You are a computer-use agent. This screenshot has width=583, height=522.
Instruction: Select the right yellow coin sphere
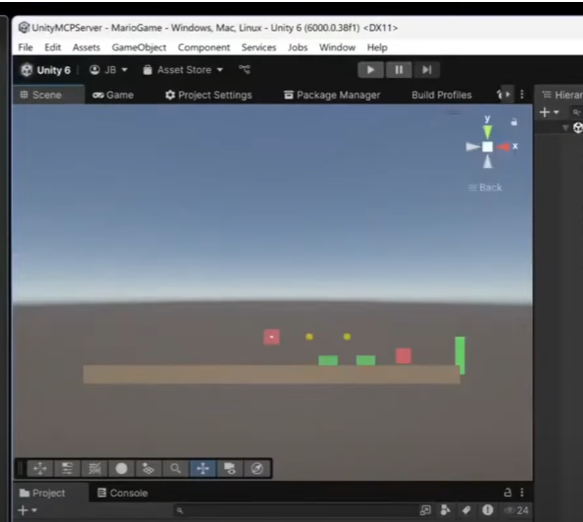click(x=347, y=337)
